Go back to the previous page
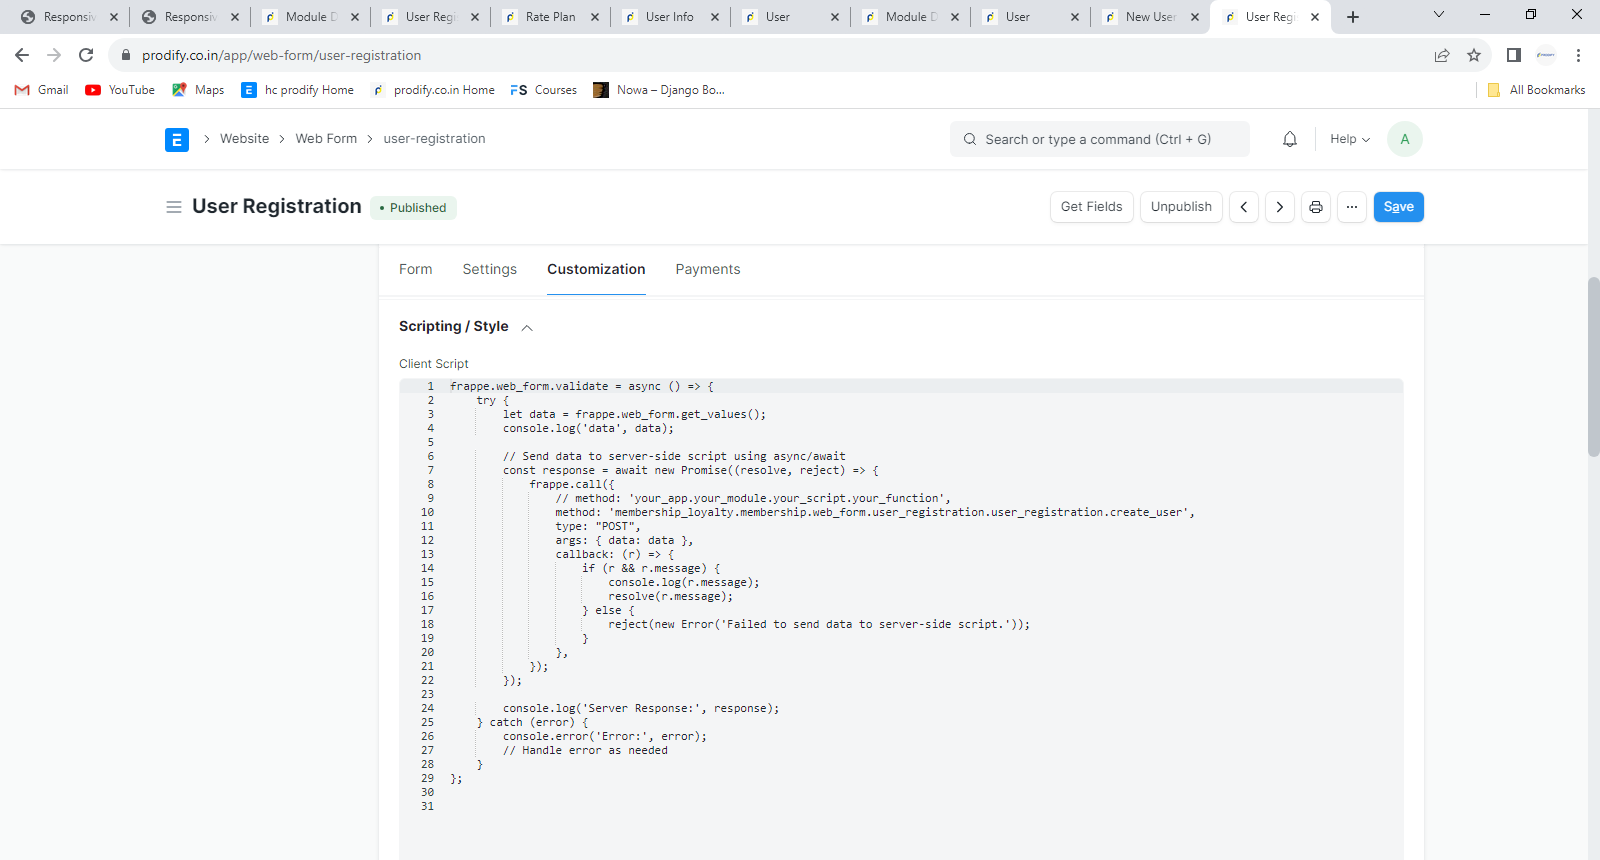 (22, 55)
